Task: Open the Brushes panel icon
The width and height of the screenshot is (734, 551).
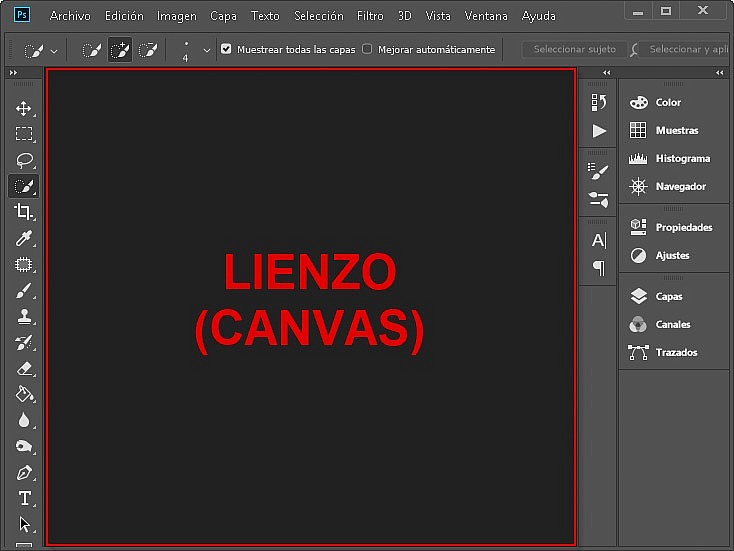Action: [x=598, y=199]
